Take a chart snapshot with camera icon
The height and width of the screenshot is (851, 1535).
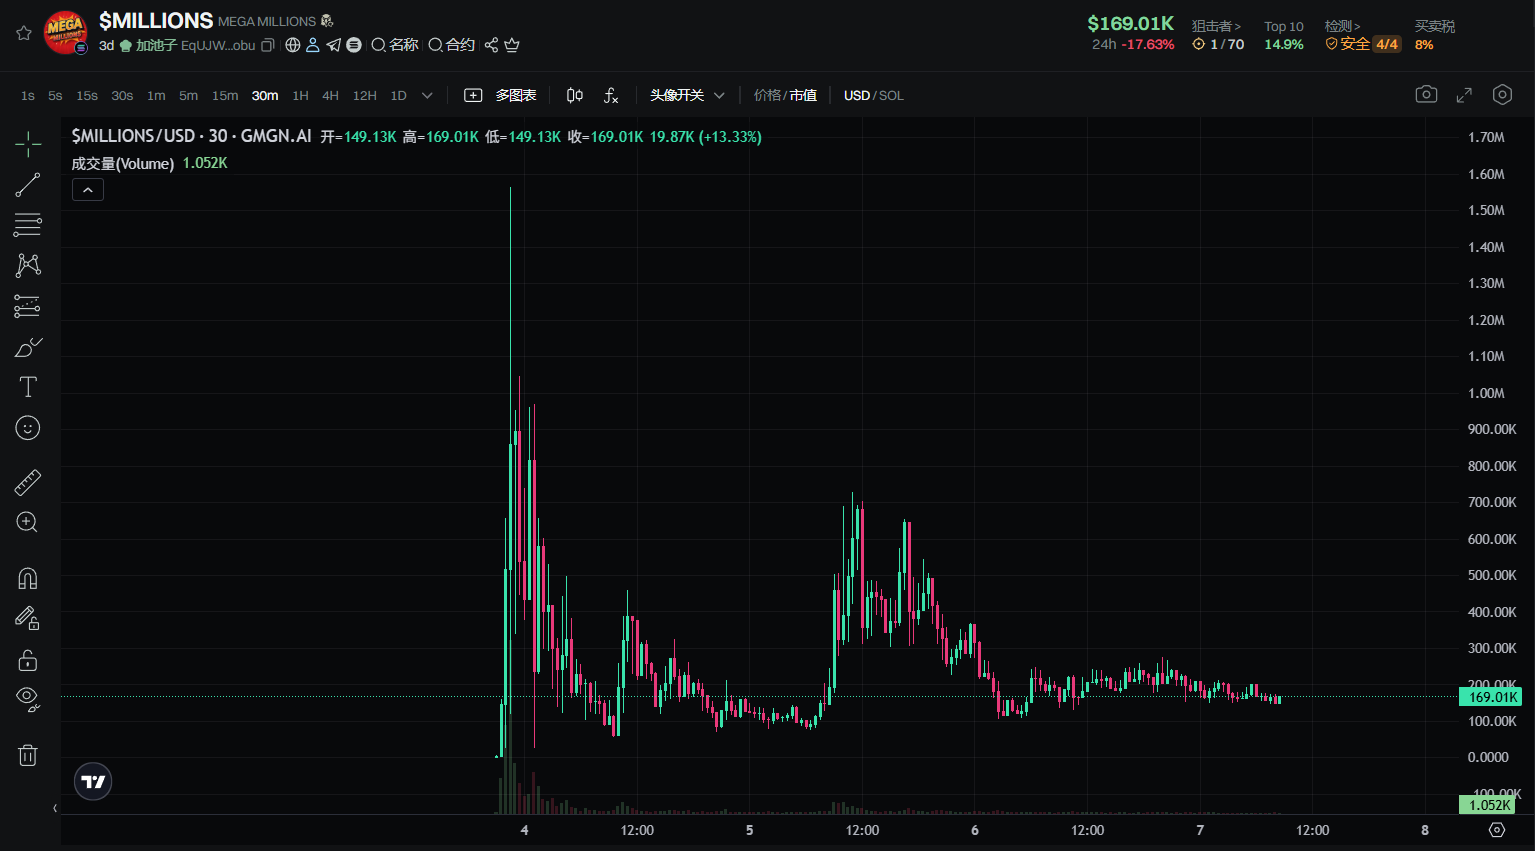1427,94
